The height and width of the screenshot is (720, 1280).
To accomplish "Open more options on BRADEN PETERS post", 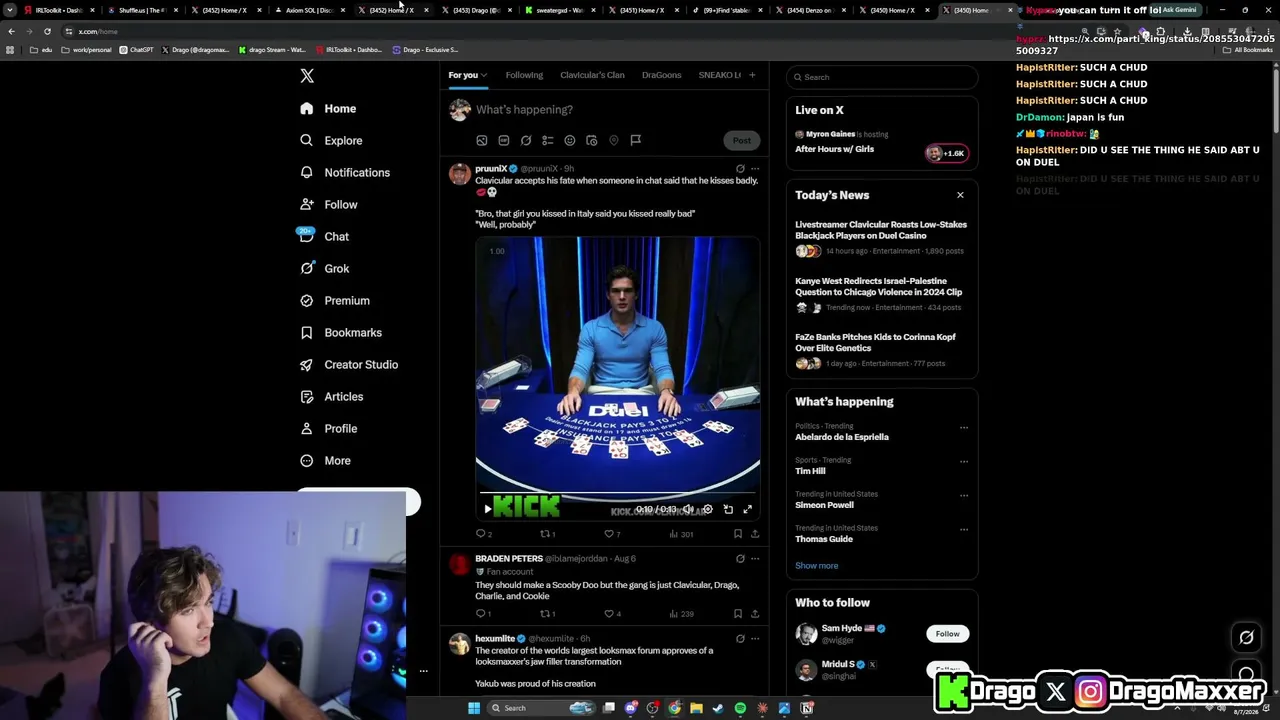I will pyautogui.click(x=755, y=558).
